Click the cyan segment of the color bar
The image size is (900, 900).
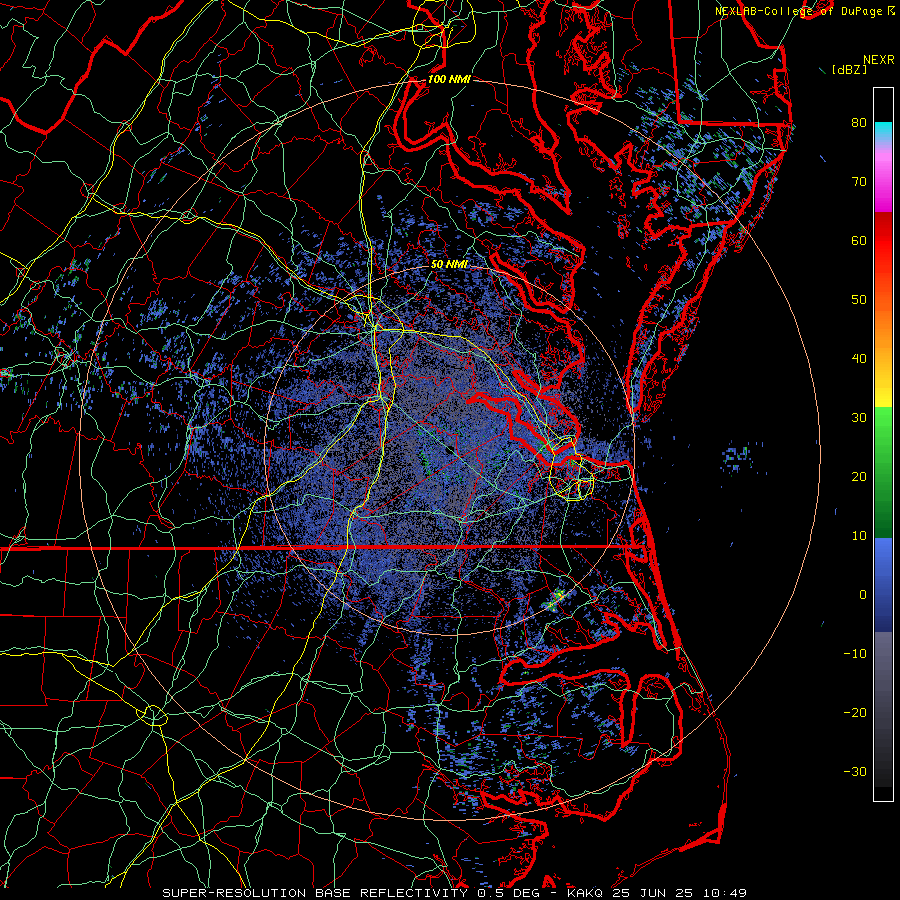[x=883, y=130]
